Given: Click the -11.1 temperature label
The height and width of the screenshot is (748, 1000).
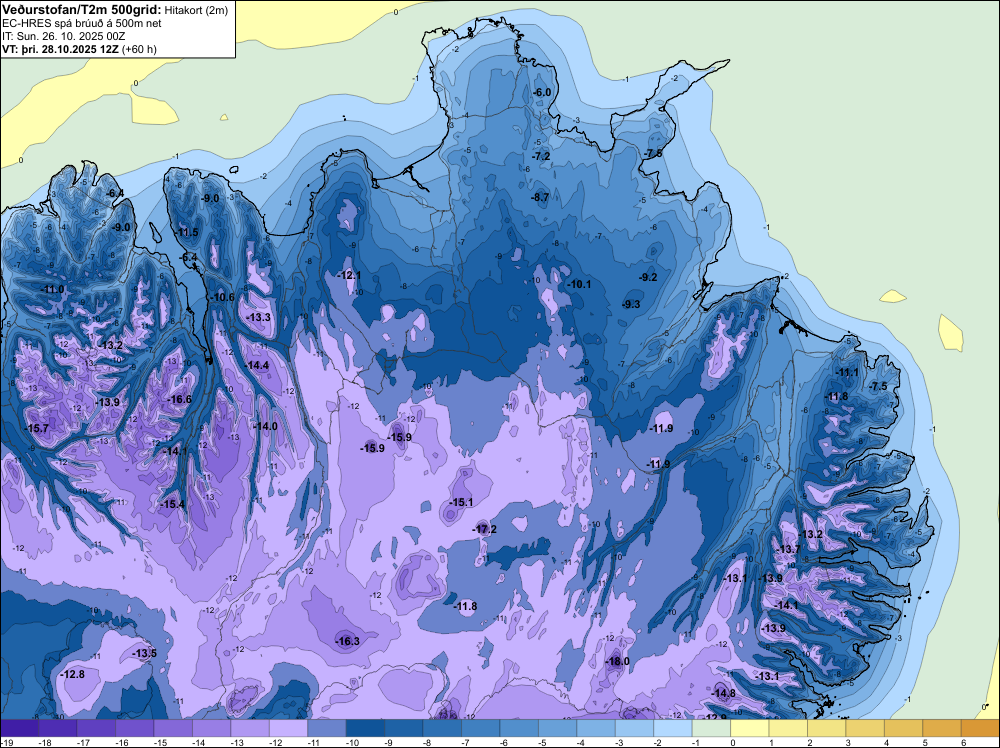Looking at the screenshot, I should point(846,372).
